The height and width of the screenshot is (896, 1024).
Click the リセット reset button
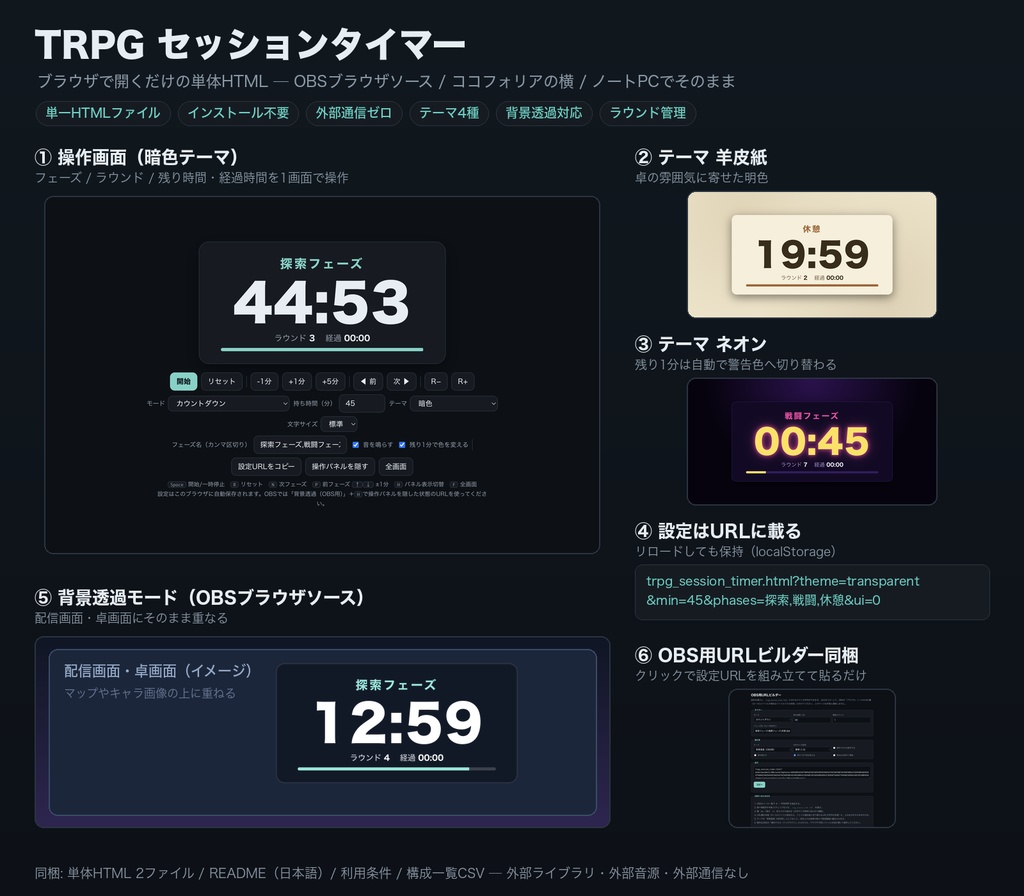[221, 381]
